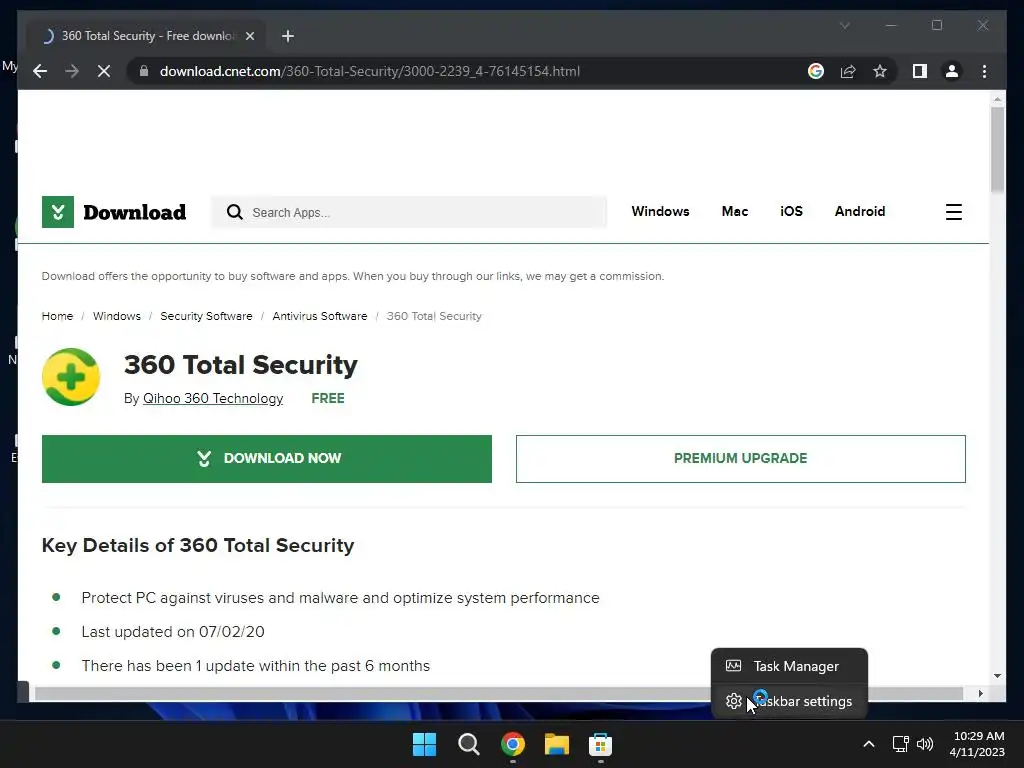Go to Antivirus Software breadcrumb
The height and width of the screenshot is (768, 1024).
click(320, 316)
